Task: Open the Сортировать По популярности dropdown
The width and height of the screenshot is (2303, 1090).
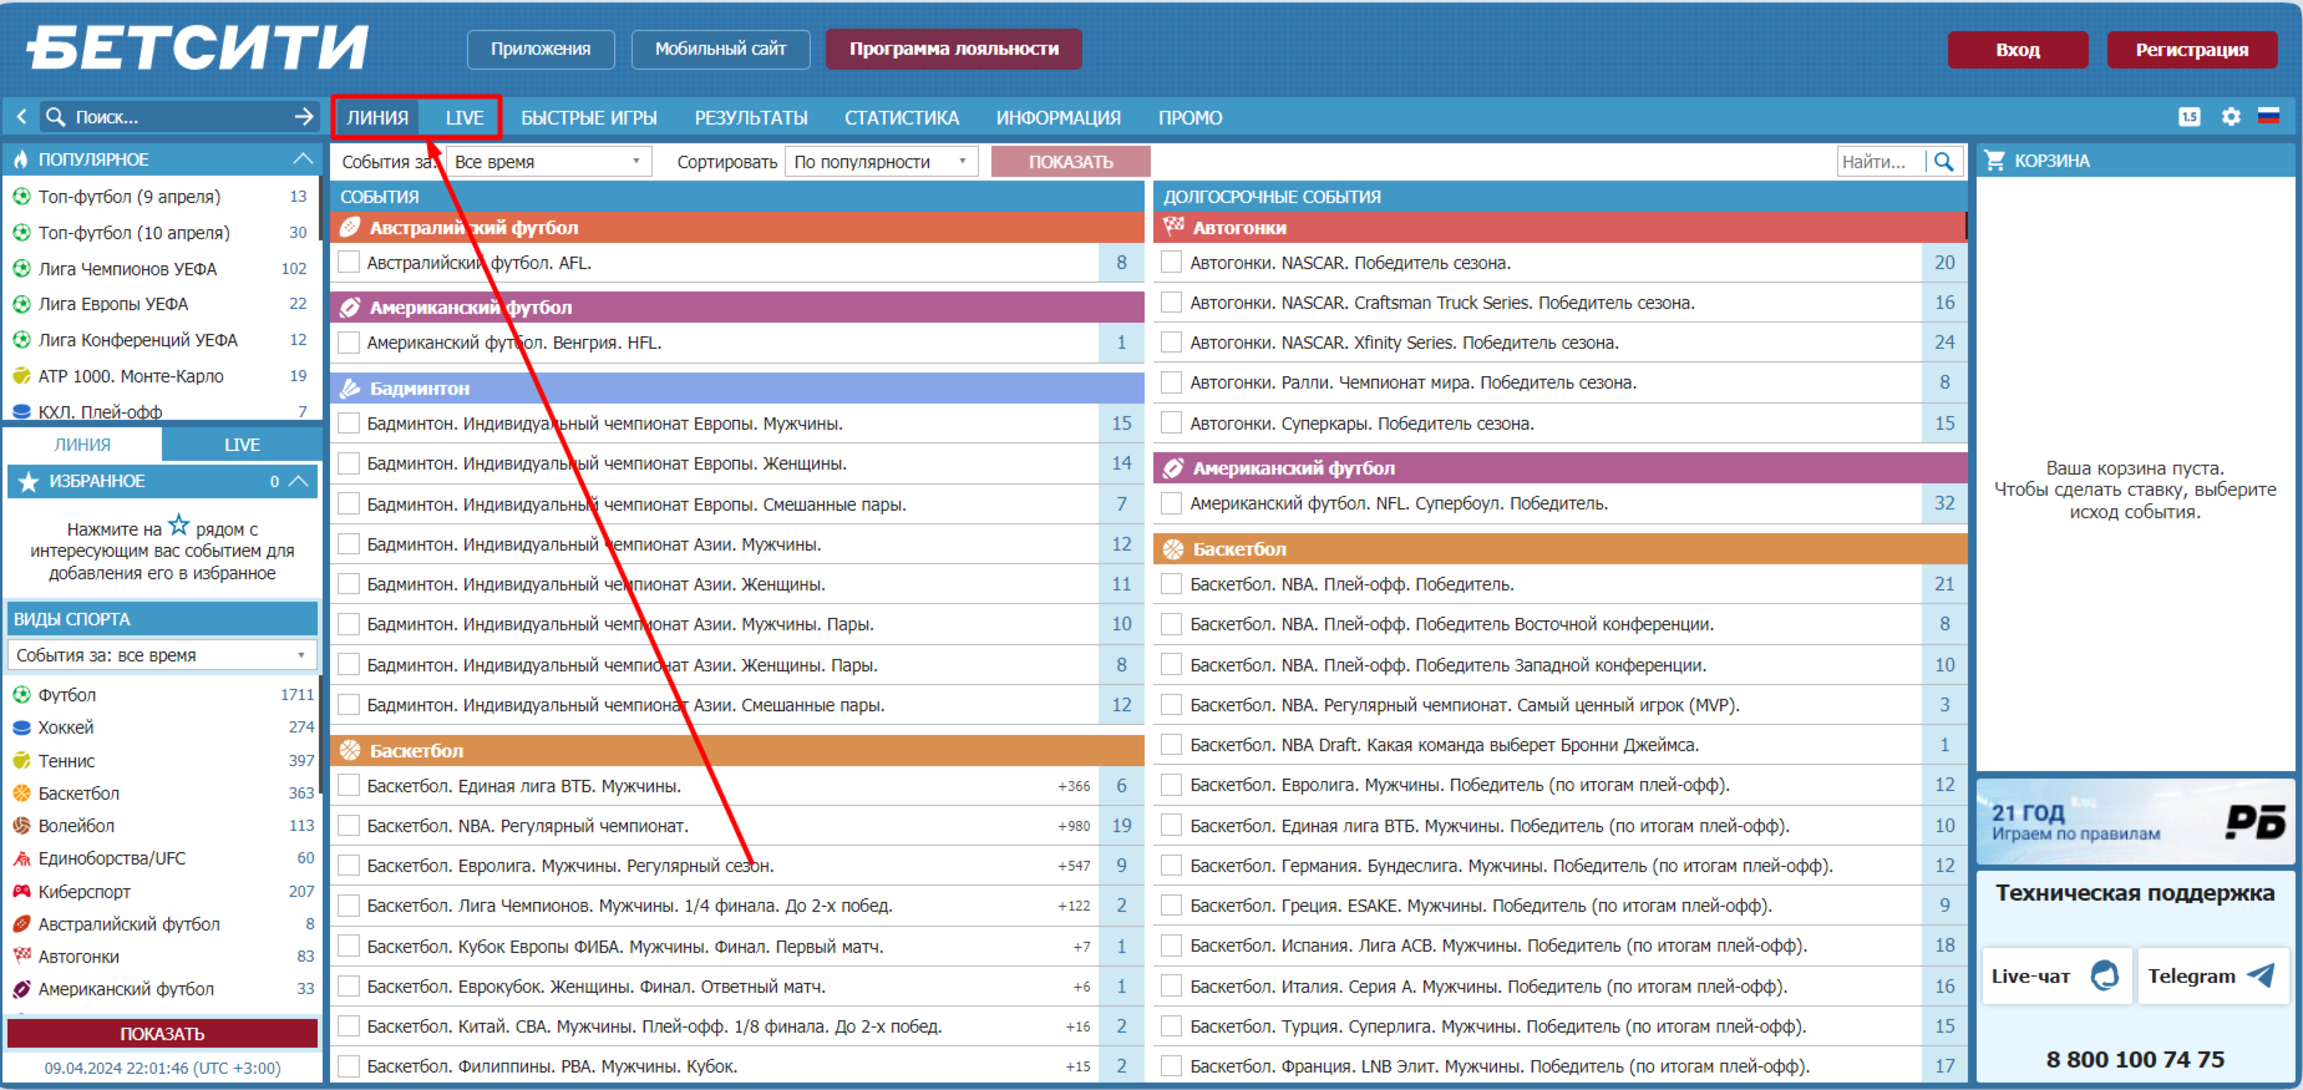Action: 881,162
